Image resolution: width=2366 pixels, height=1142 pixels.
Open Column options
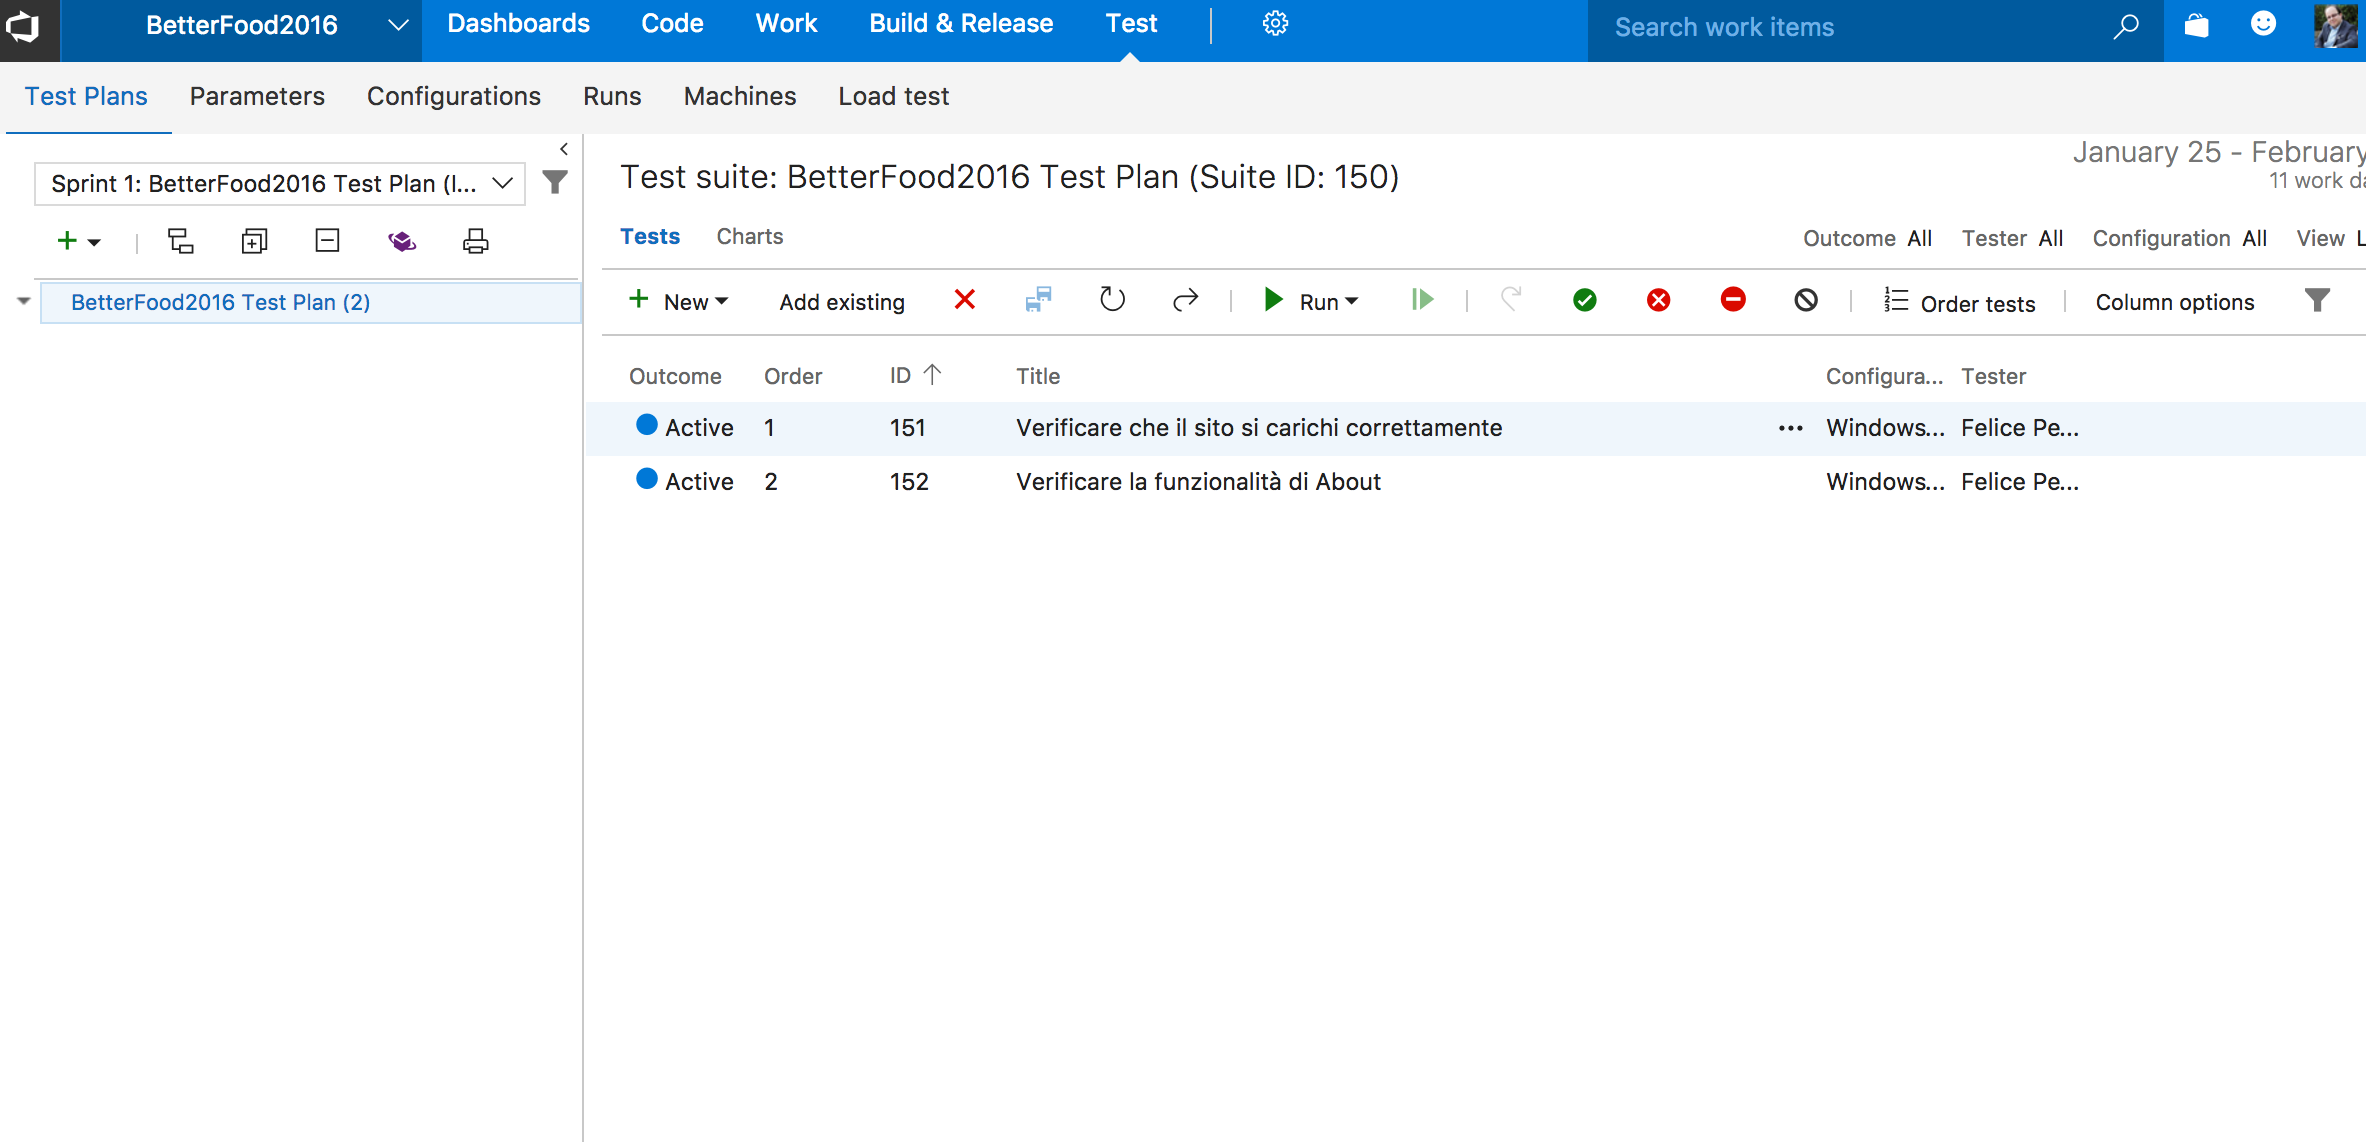pyautogui.click(x=2175, y=302)
